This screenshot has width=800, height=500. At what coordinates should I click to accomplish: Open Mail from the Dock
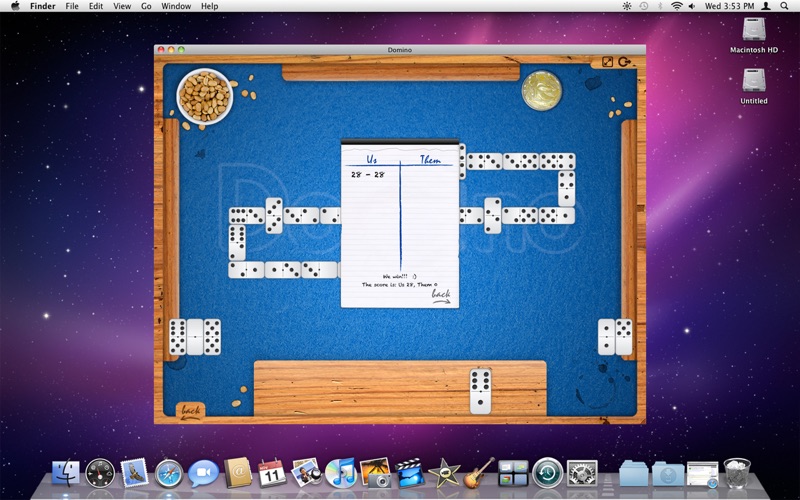coord(135,472)
